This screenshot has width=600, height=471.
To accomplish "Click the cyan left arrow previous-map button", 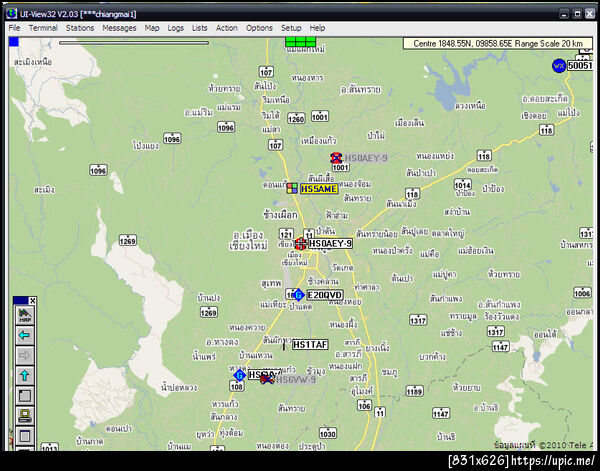I will [x=25, y=336].
